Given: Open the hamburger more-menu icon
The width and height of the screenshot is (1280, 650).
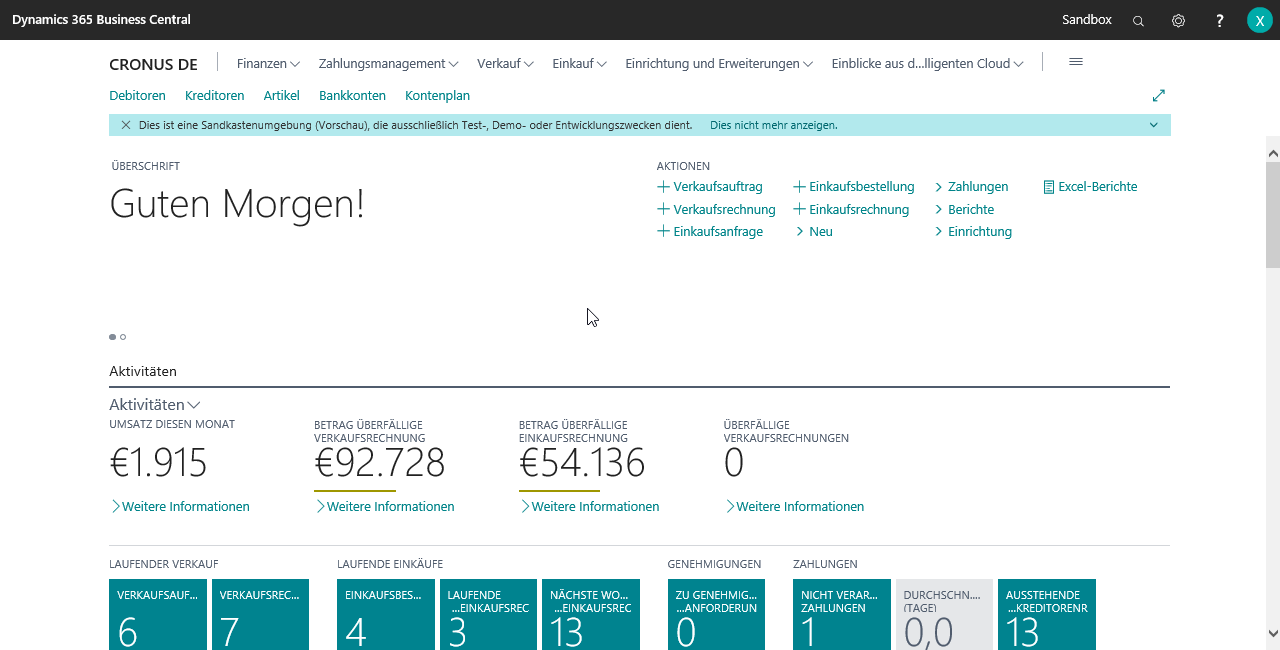Looking at the screenshot, I should point(1076,62).
